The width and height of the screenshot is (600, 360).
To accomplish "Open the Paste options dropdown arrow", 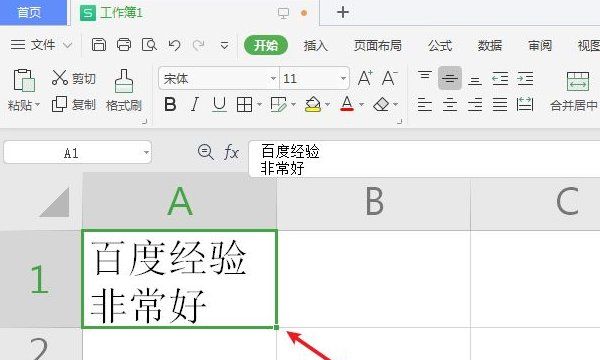I will (x=38, y=104).
